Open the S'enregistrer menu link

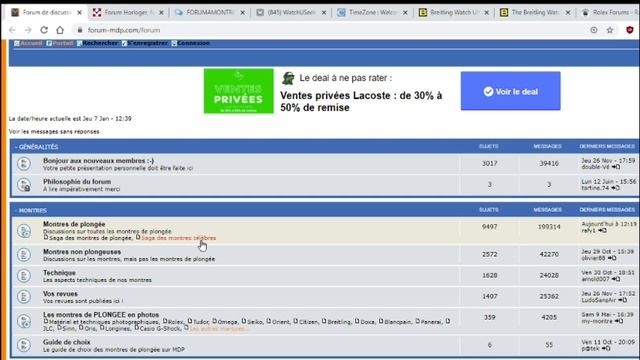click(144, 43)
